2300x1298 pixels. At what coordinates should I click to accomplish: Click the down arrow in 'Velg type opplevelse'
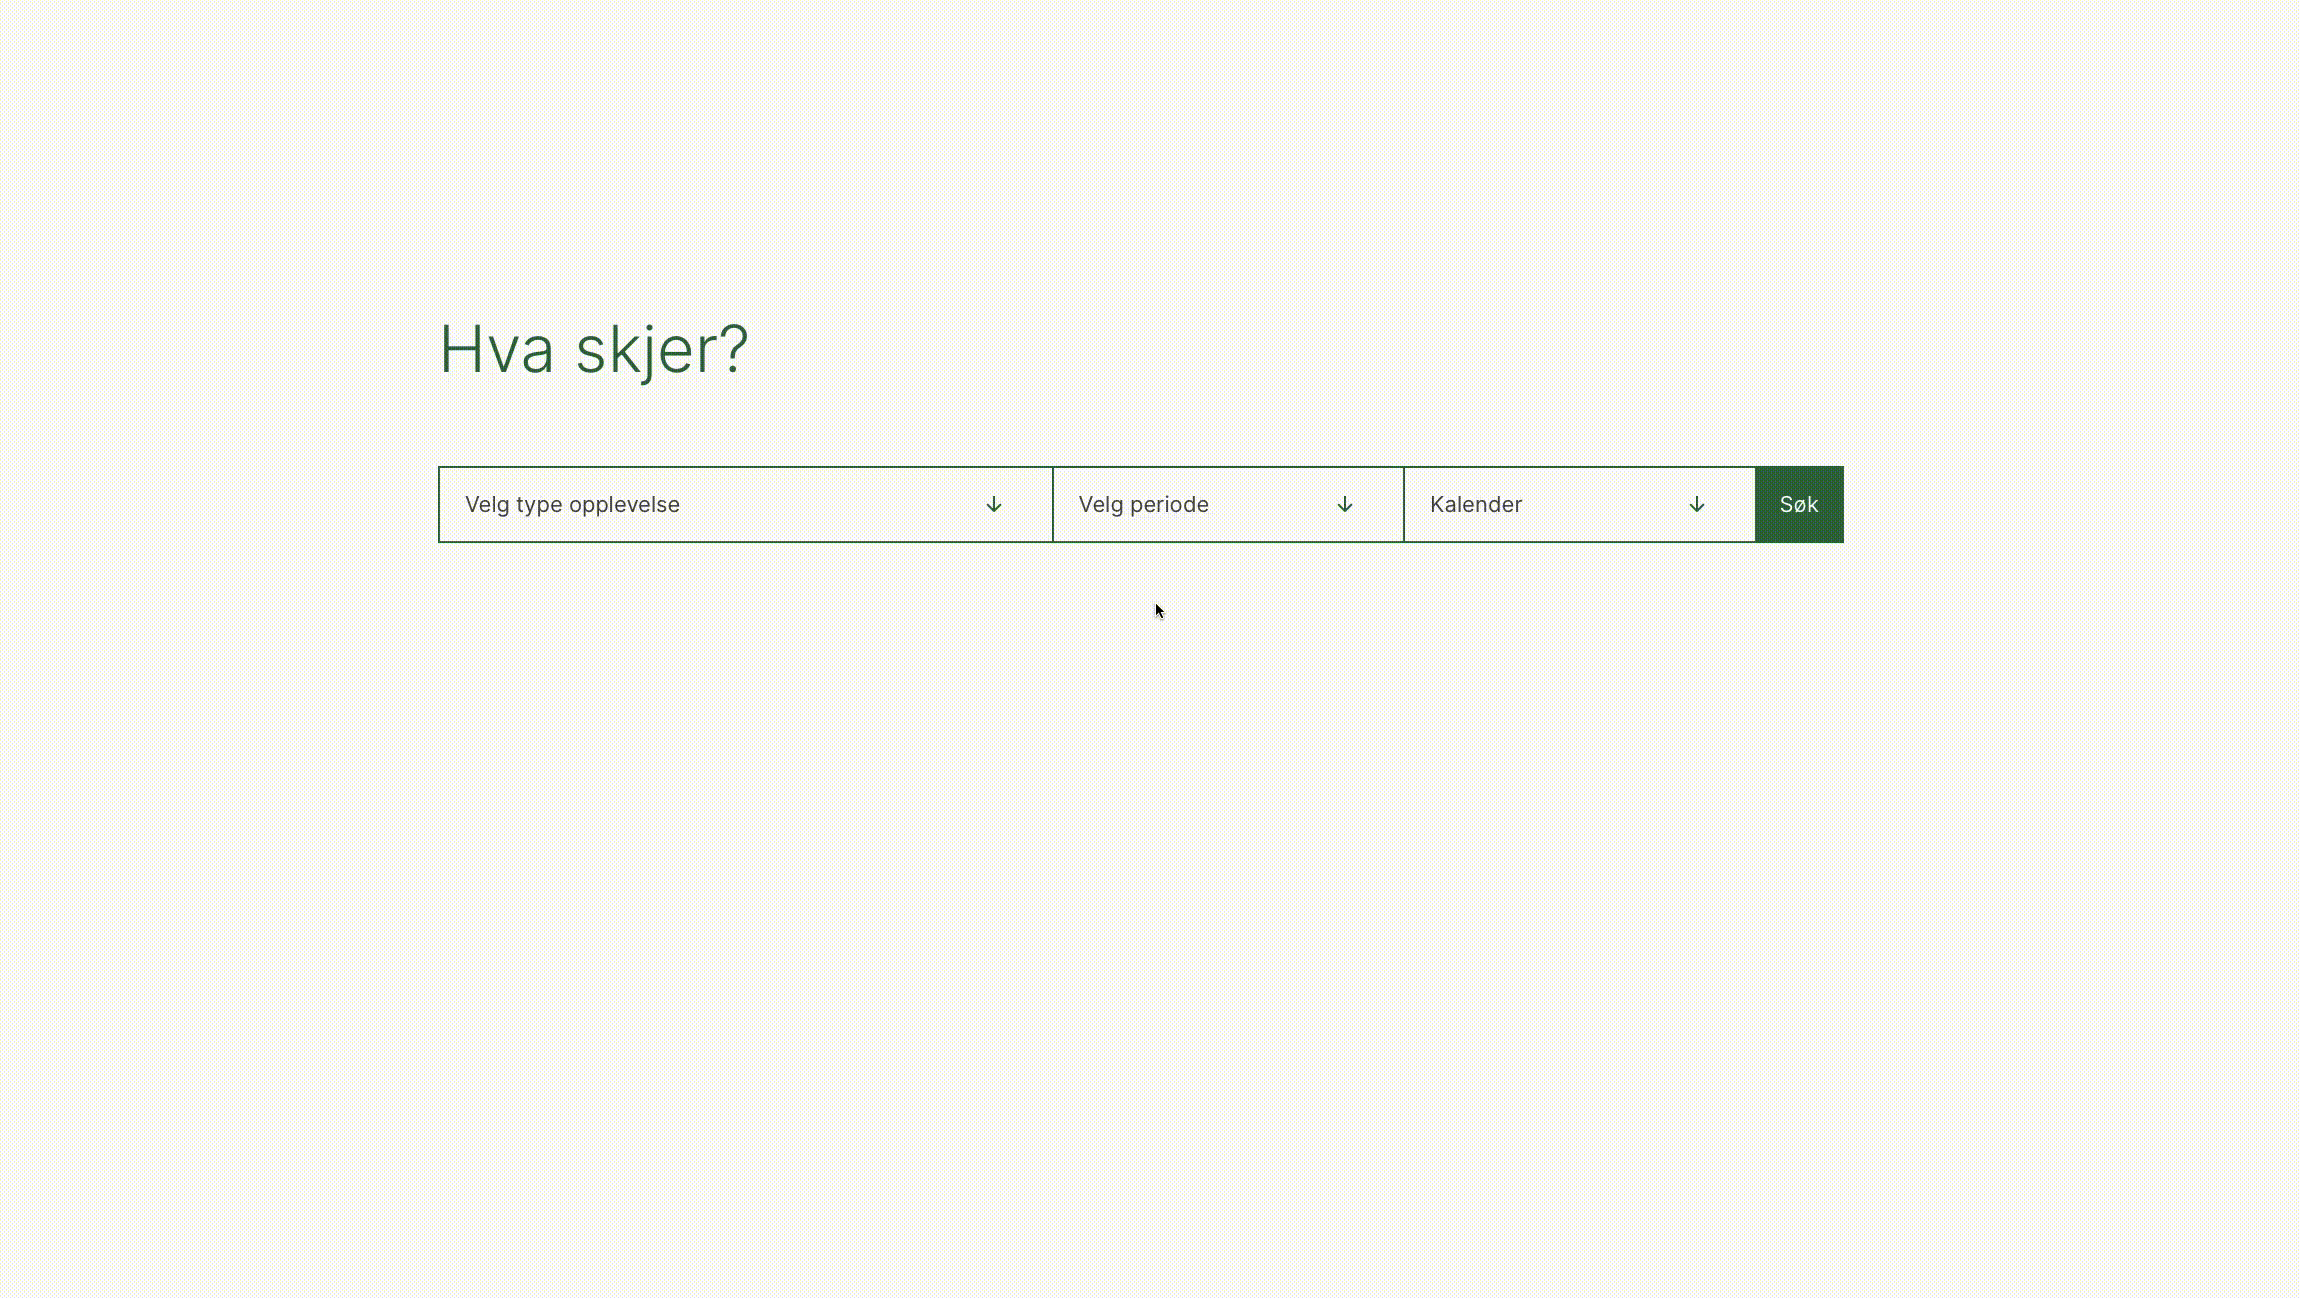(994, 504)
